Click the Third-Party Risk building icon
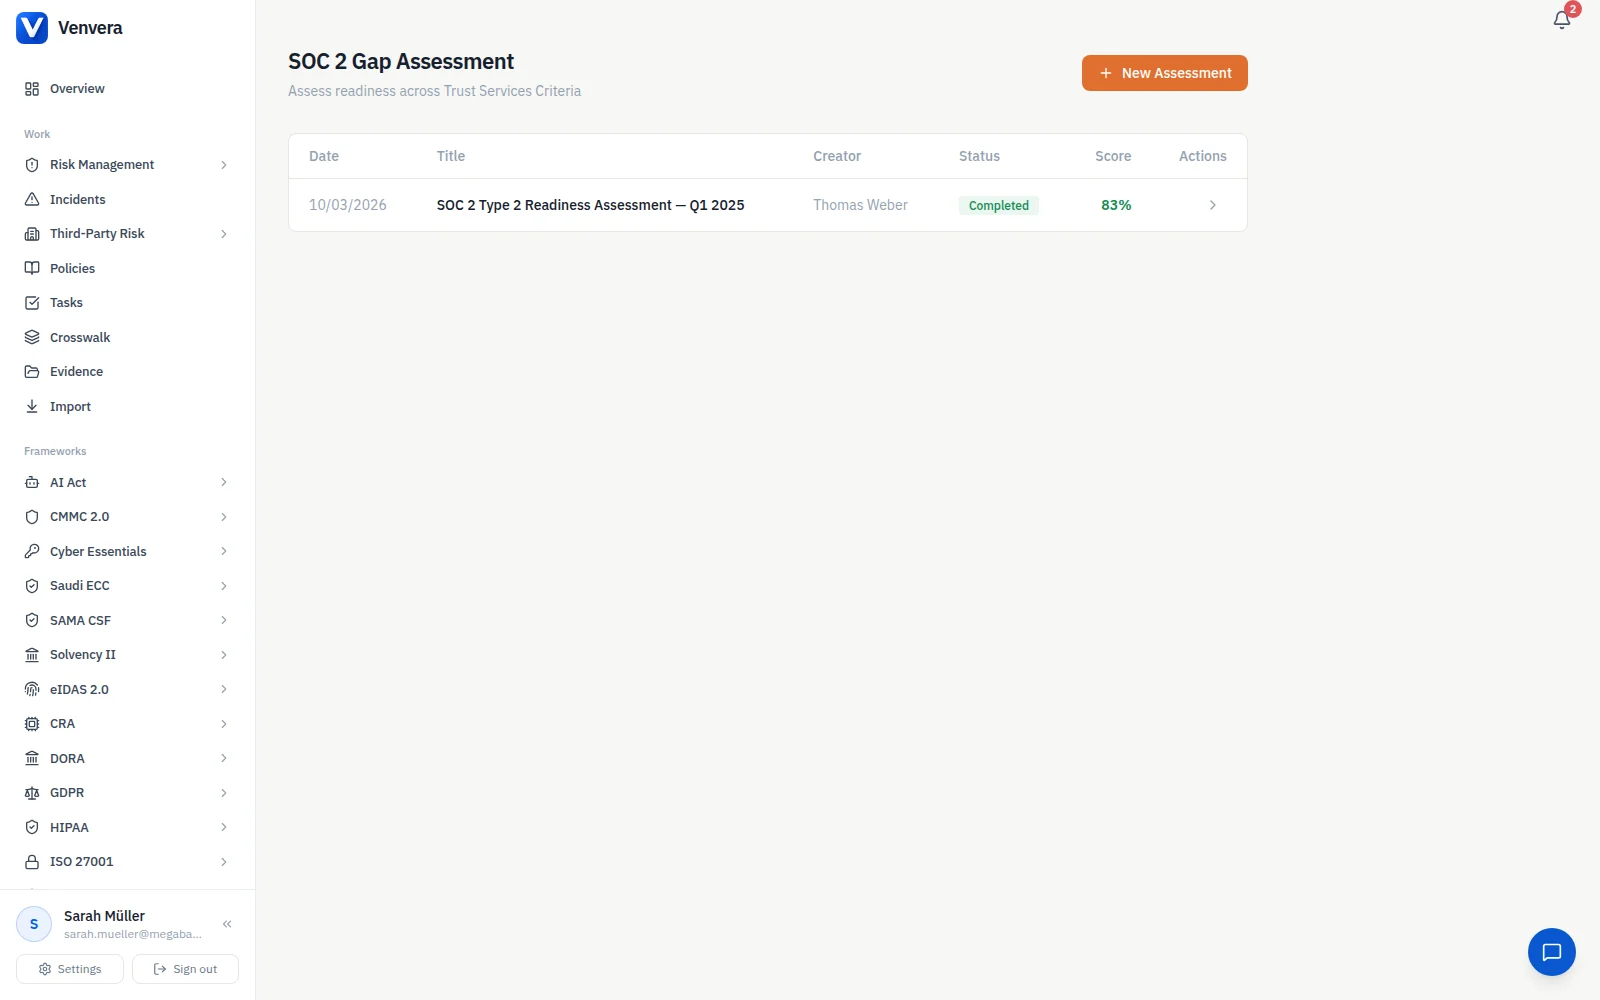This screenshot has width=1600, height=1000. pos(32,234)
